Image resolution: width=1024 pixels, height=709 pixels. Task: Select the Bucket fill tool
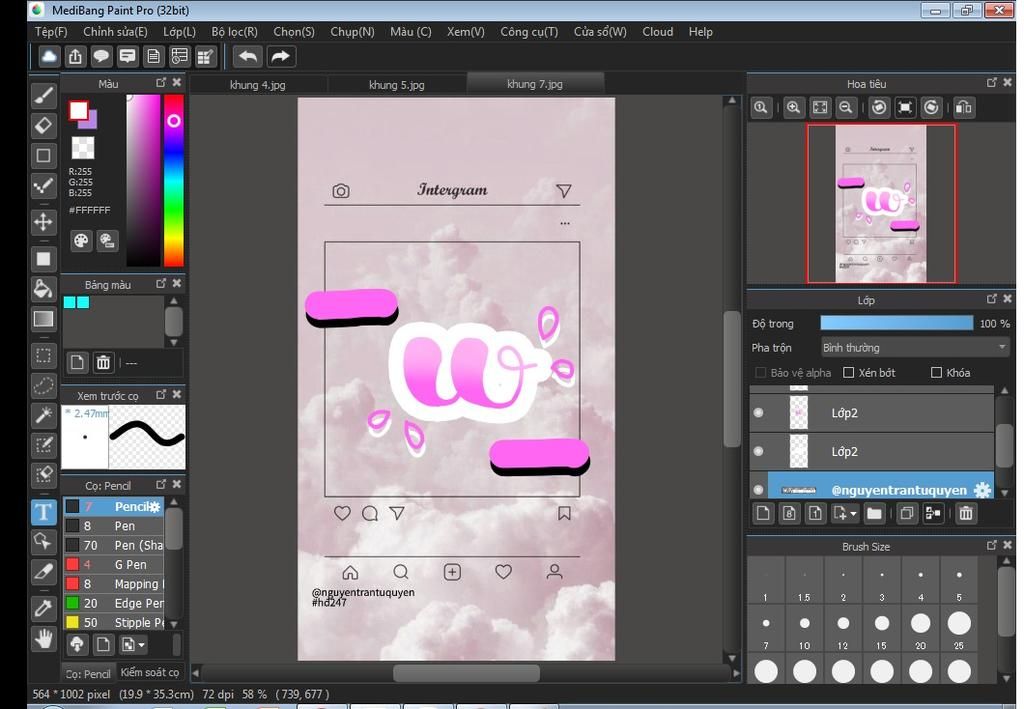[43, 289]
